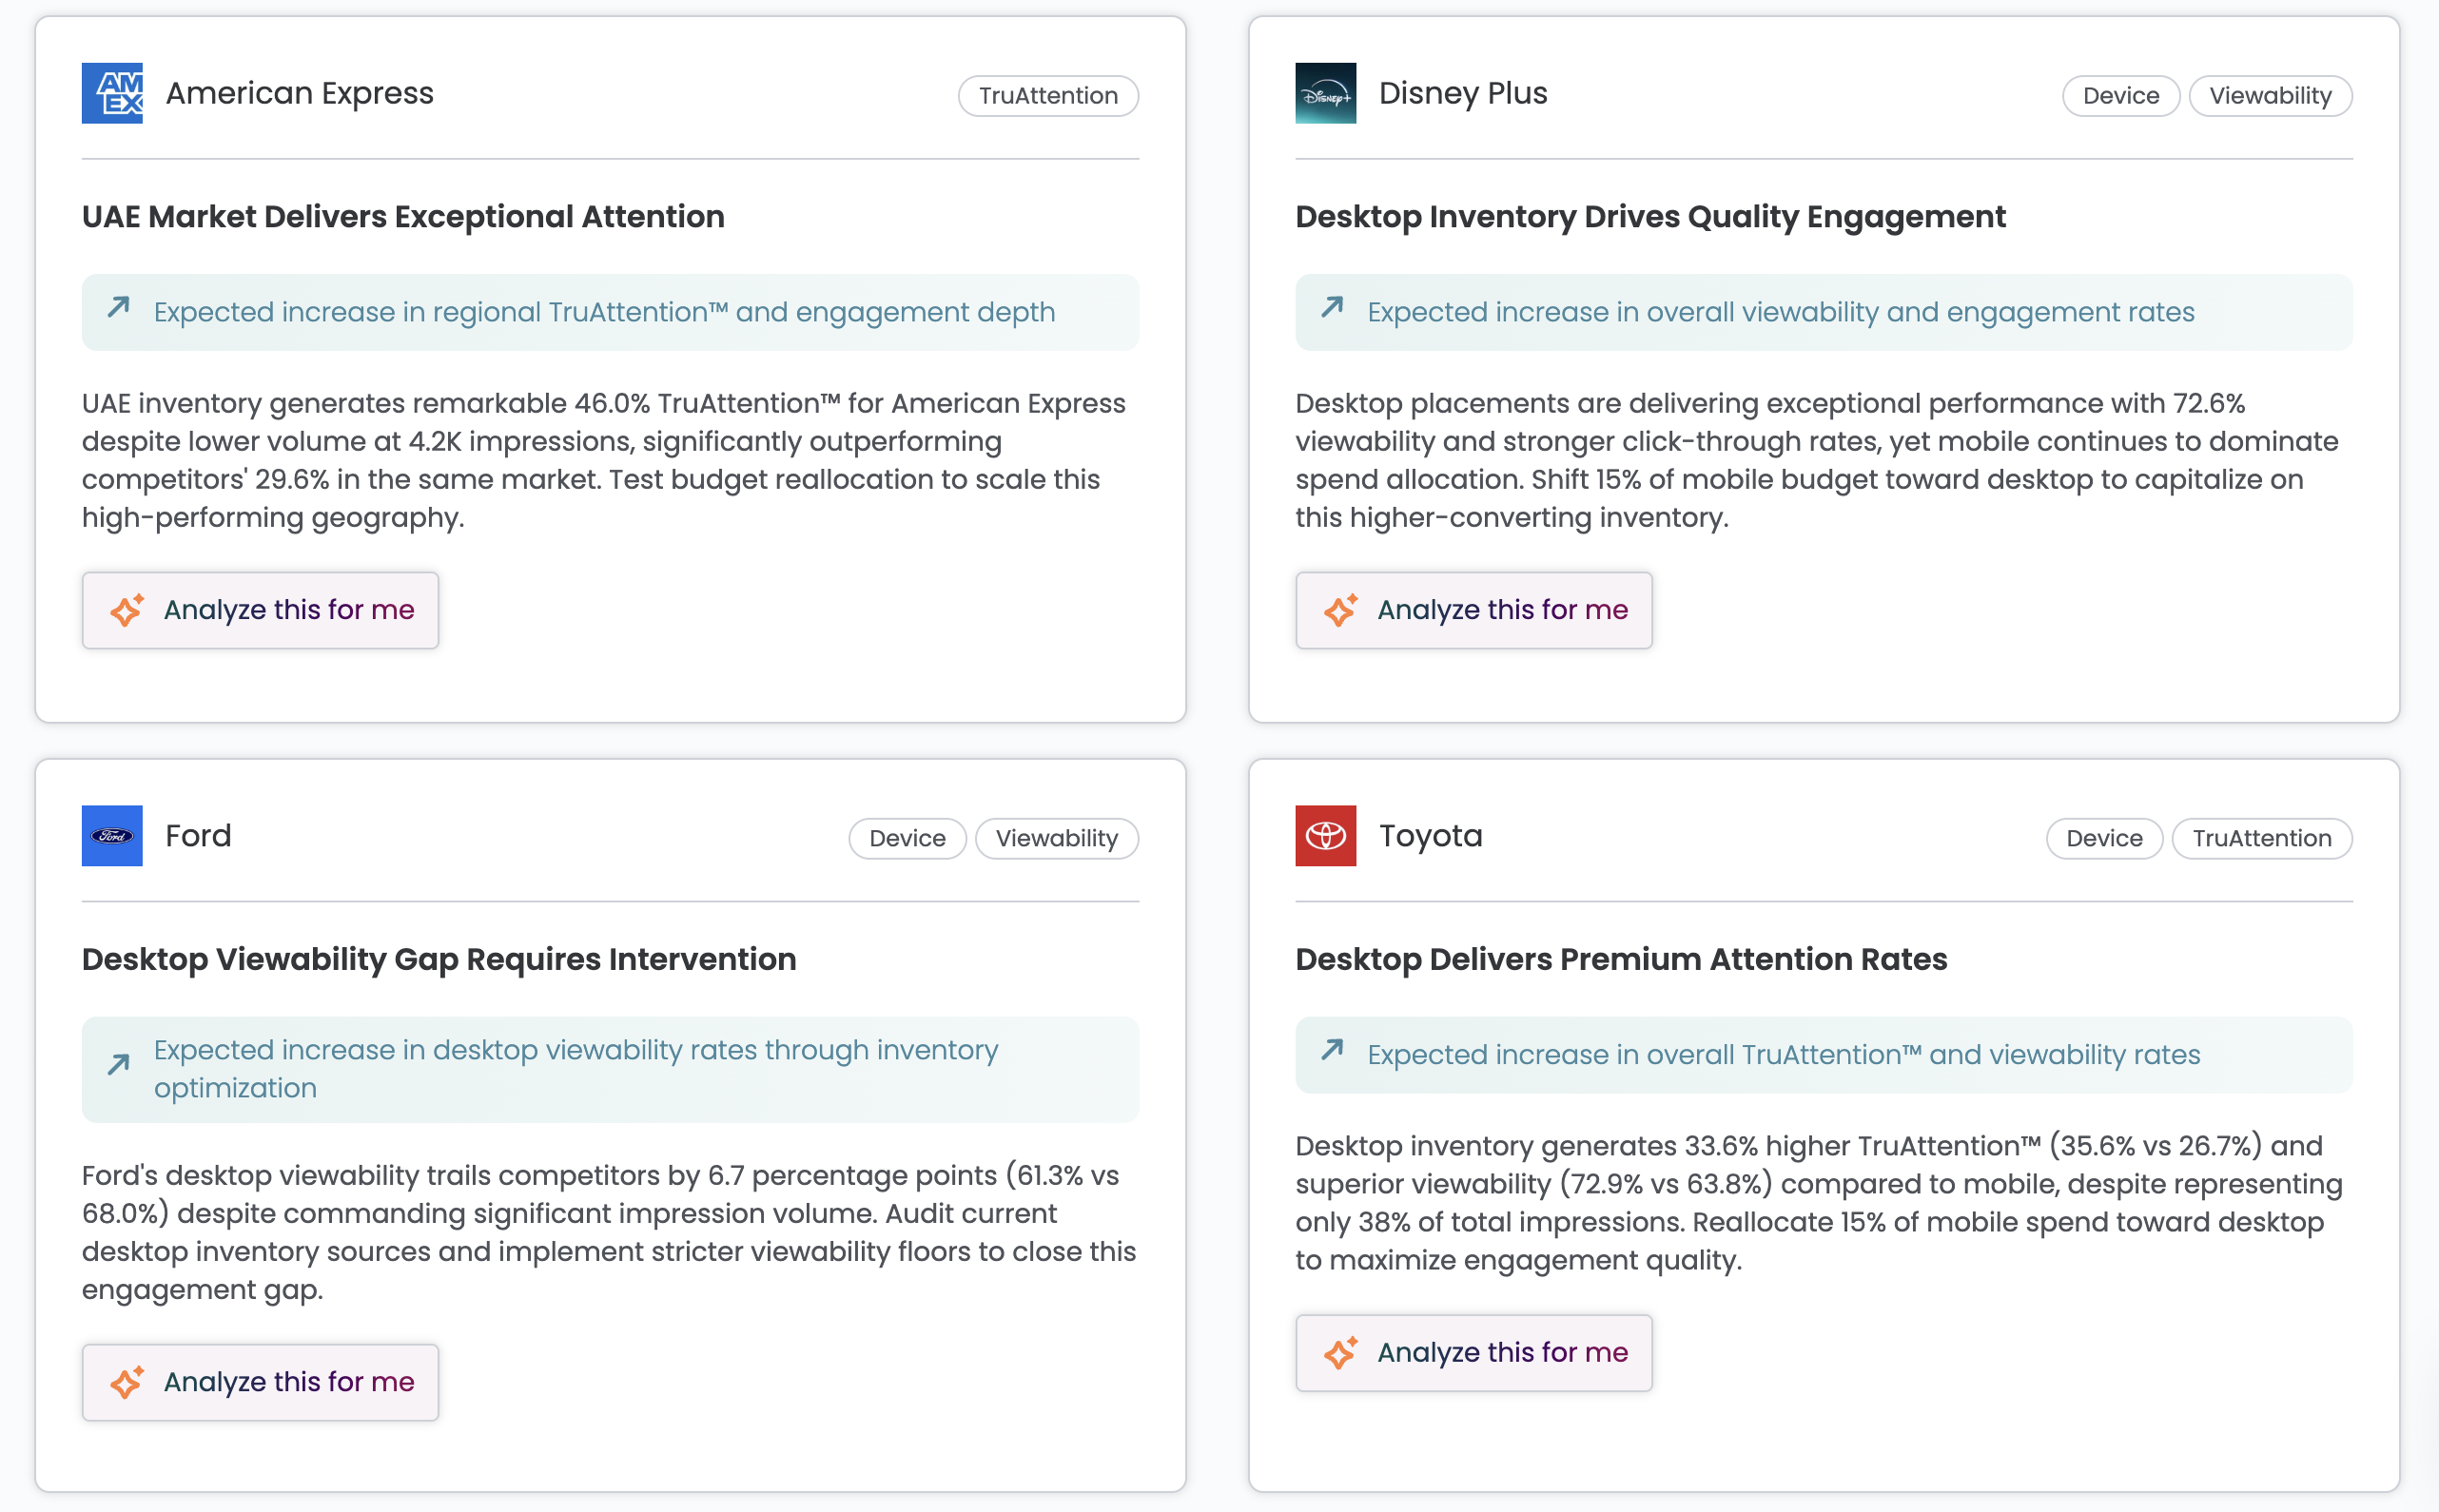Viewport: 2439px width, 1512px height.
Task: Open 'Desktop Inventory Drives Quality Engagement' heading
Action: pyautogui.click(x=1650, y=217)
